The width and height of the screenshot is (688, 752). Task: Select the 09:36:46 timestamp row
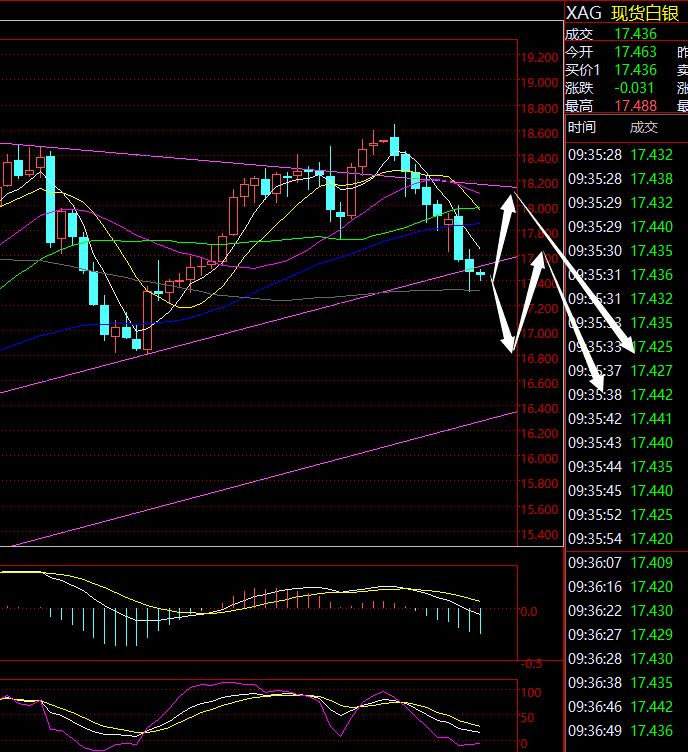point(620,706)
